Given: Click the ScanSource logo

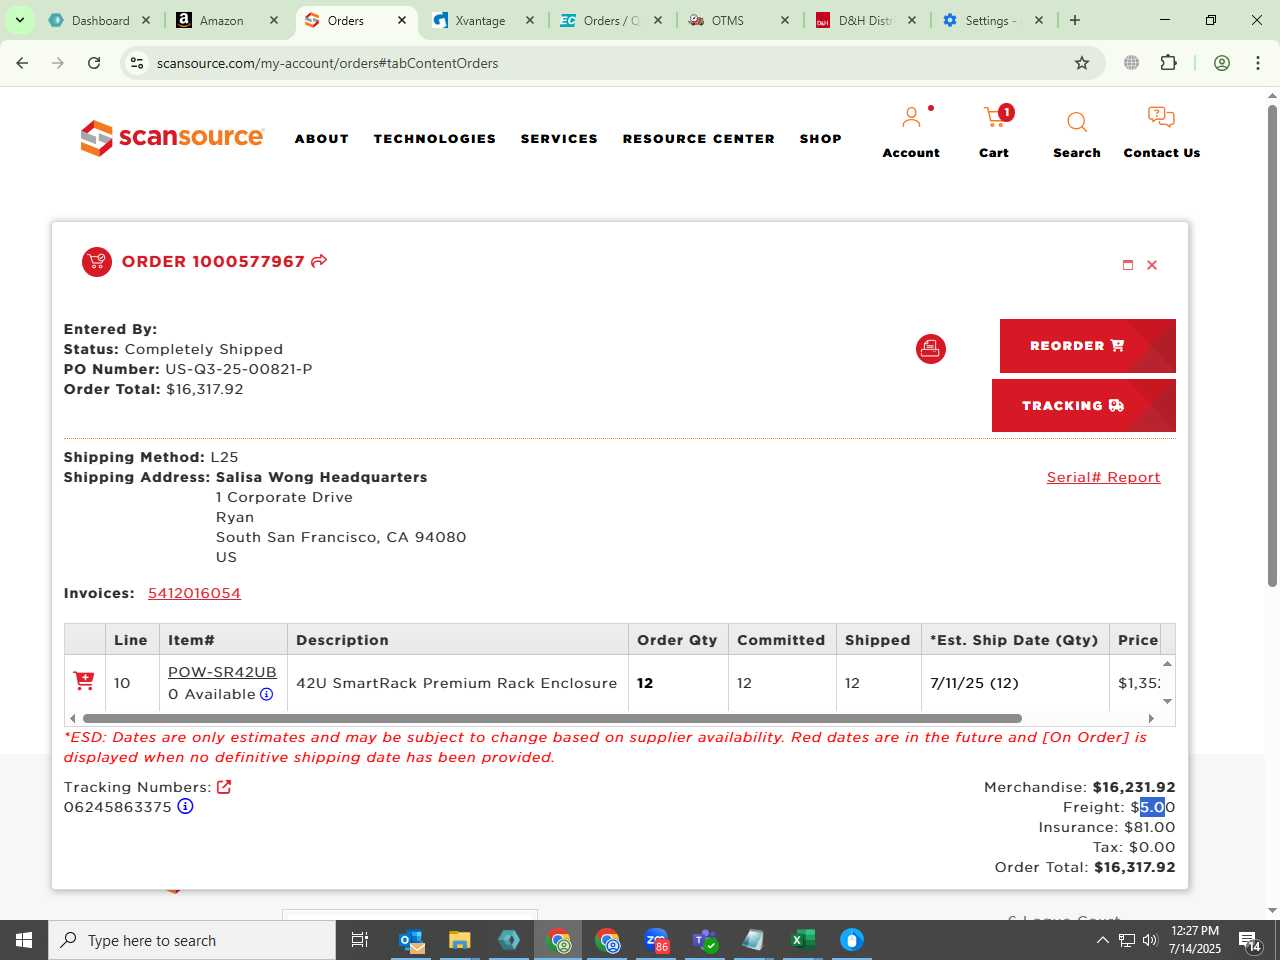Looking at the screenshot, I should (x=172, y=138).
